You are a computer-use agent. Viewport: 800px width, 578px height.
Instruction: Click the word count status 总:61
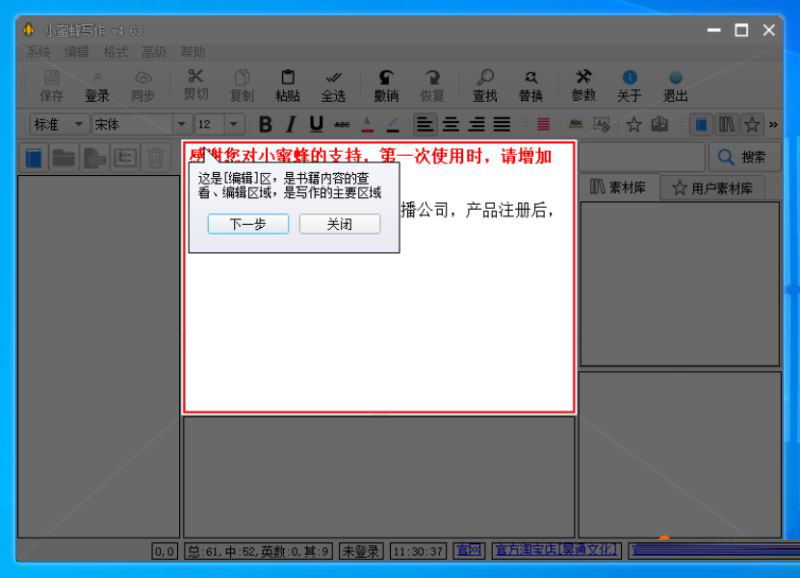[258, 551]
